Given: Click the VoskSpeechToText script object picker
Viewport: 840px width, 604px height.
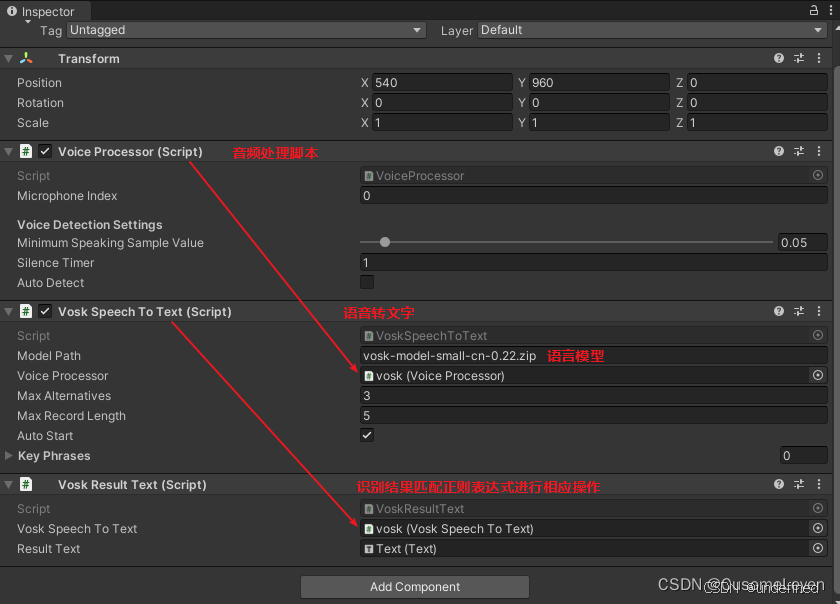Looking at the screenshot, I should 818,335.
